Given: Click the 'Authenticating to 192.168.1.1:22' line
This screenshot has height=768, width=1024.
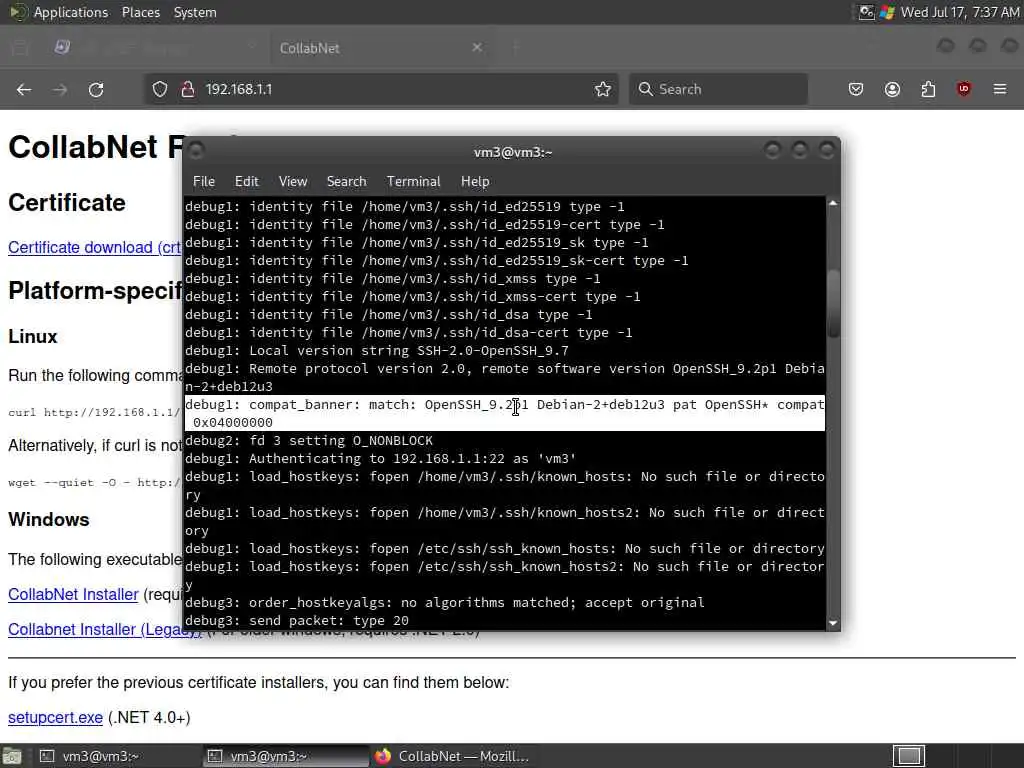Looking at the screenshot, I should [380, 458].
